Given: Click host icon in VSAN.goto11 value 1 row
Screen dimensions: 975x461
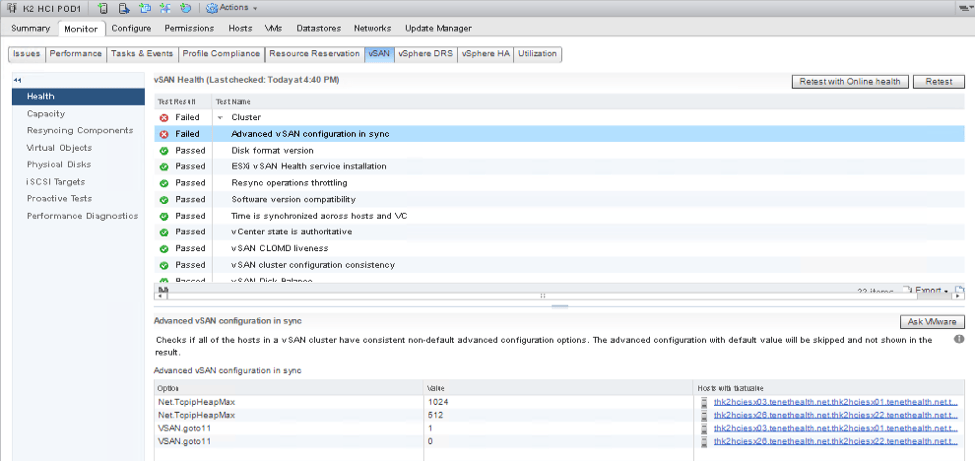Looking at the screenshot, I should [x=705, y=429].
